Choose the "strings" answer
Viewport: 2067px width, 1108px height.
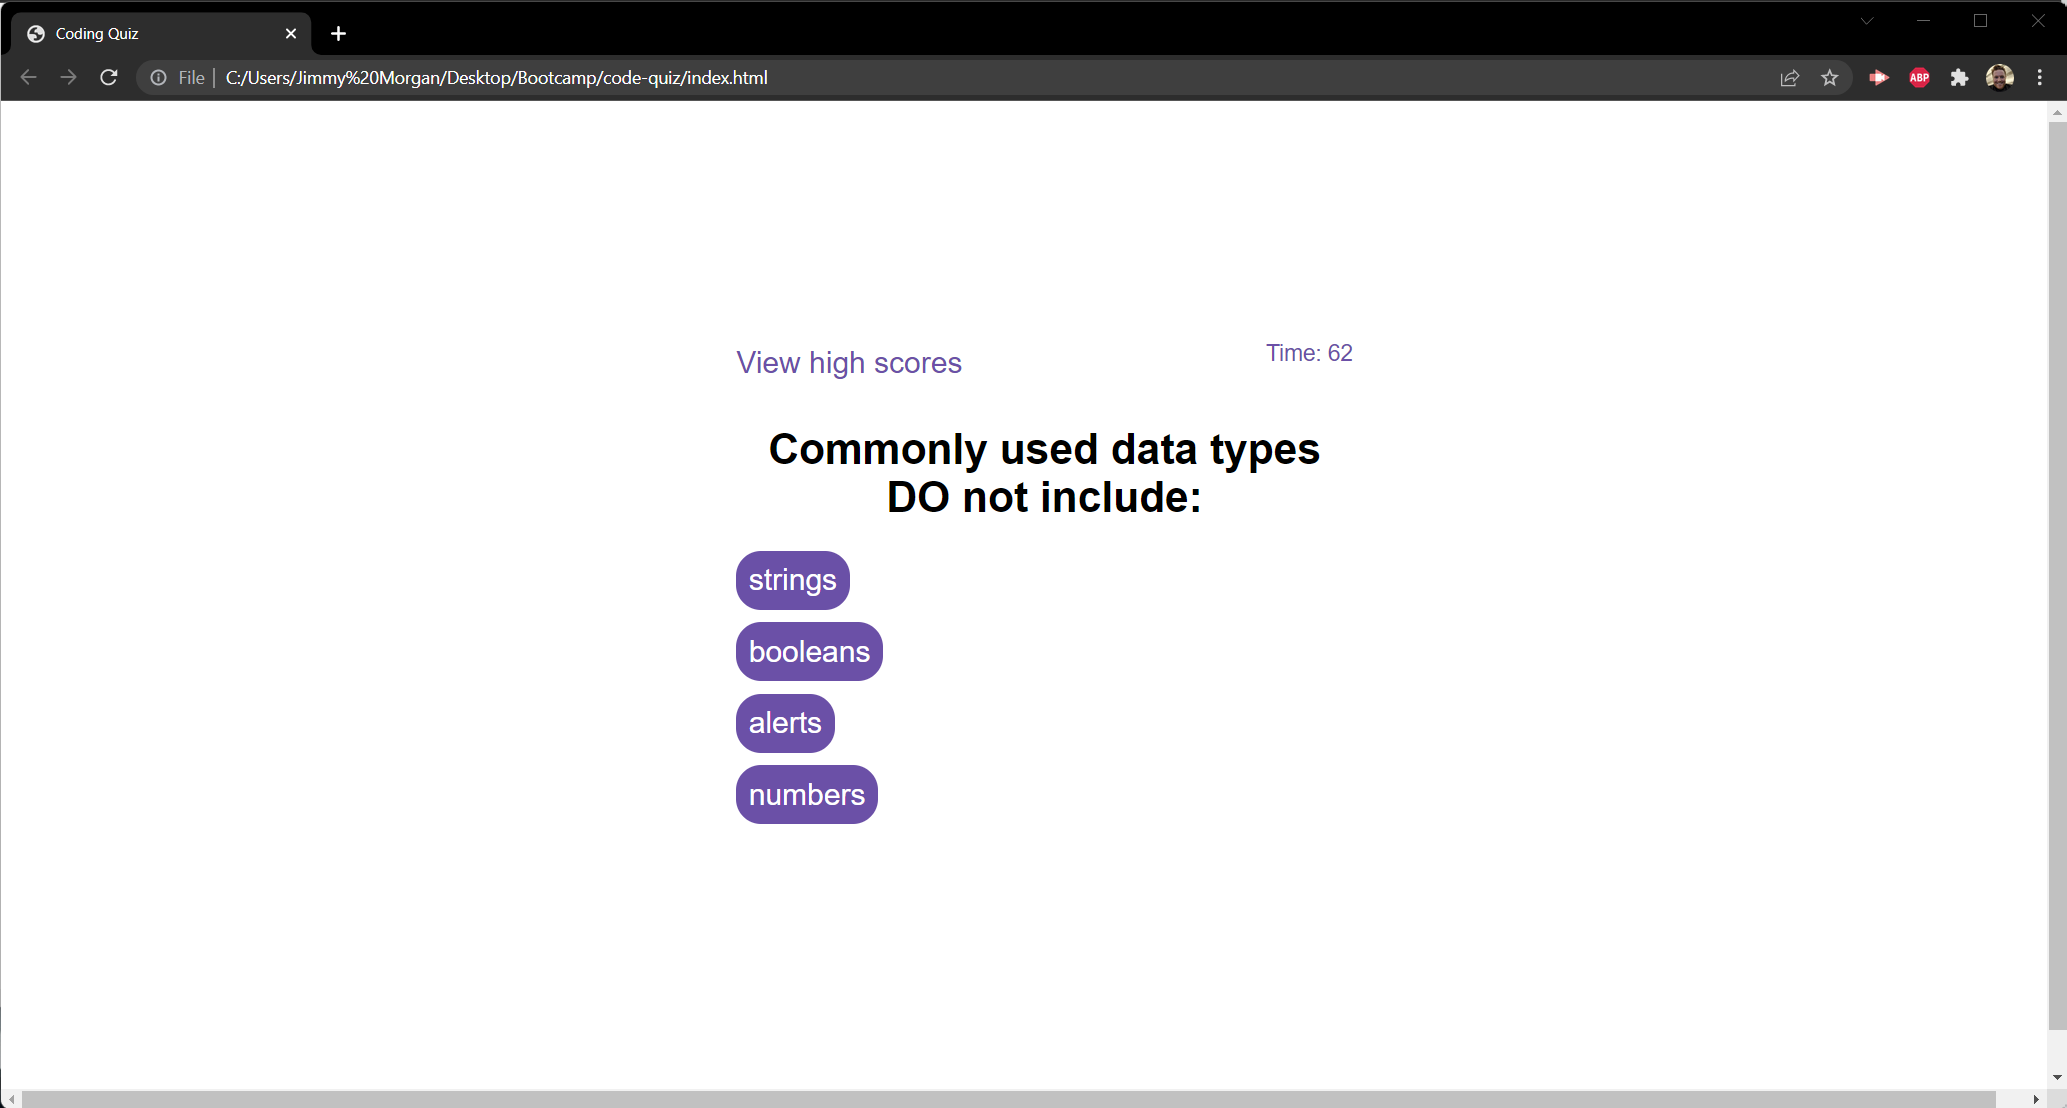792,580
